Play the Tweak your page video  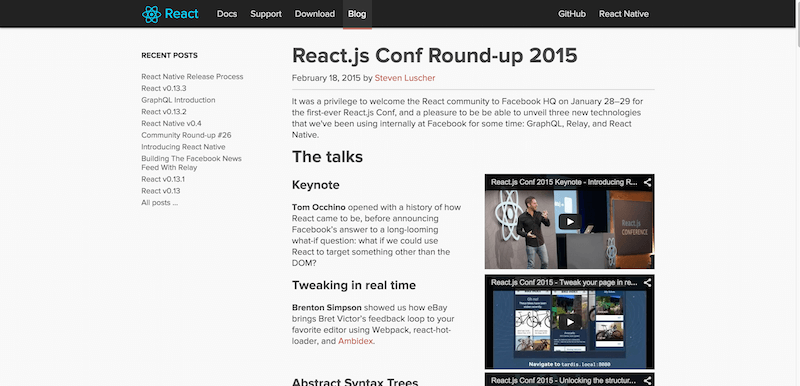pos(569,322)
